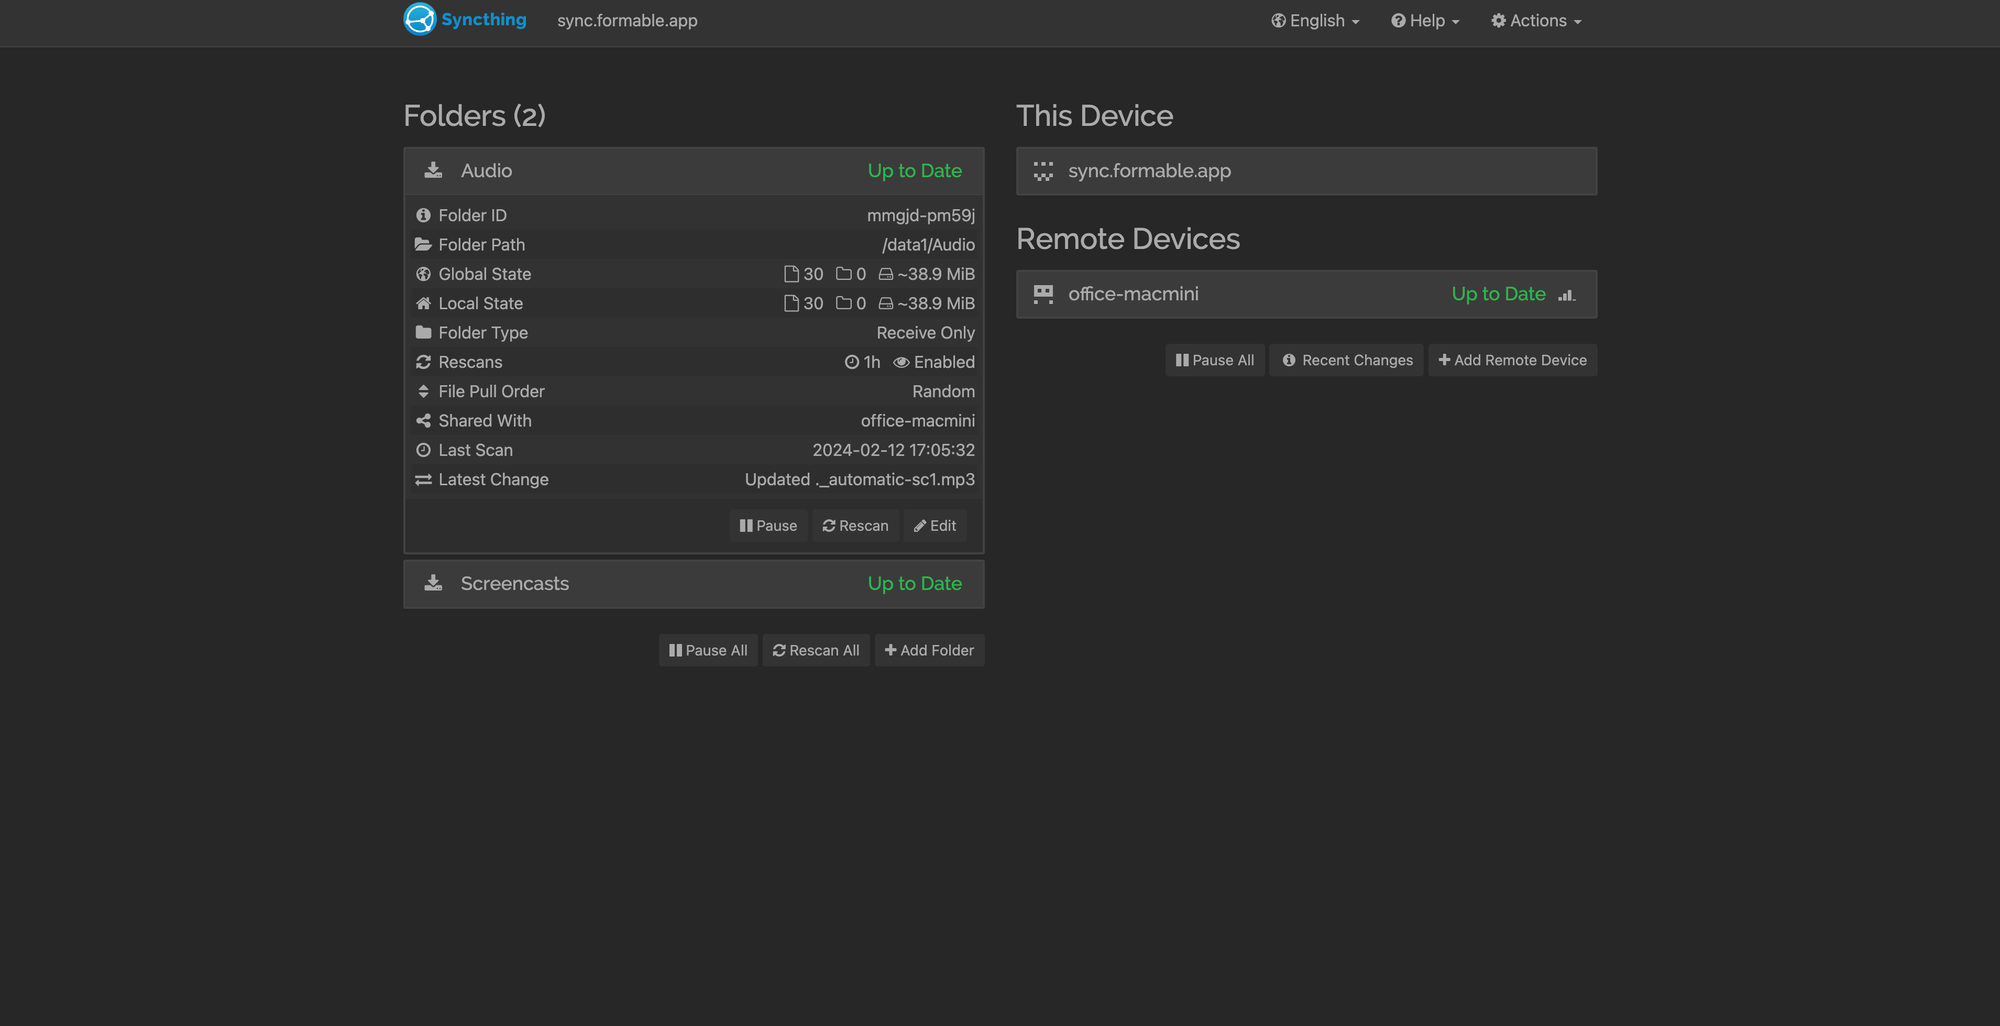Click the office-macmini device icon
Screen dimensions: 2000x1026
(1043, 294)
